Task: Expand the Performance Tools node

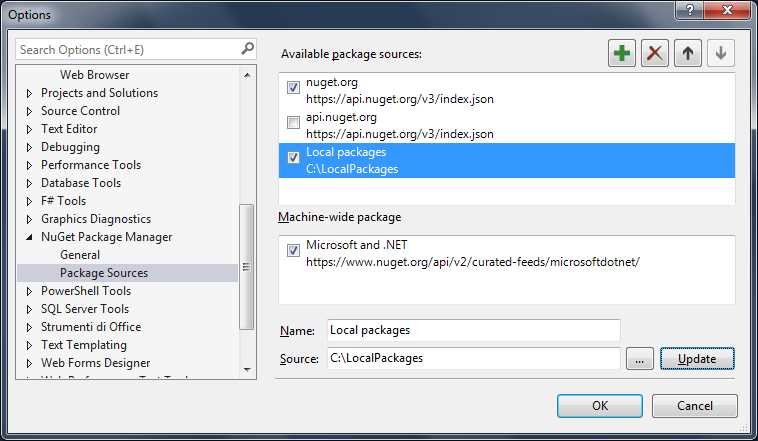Action: pos(29,165)
